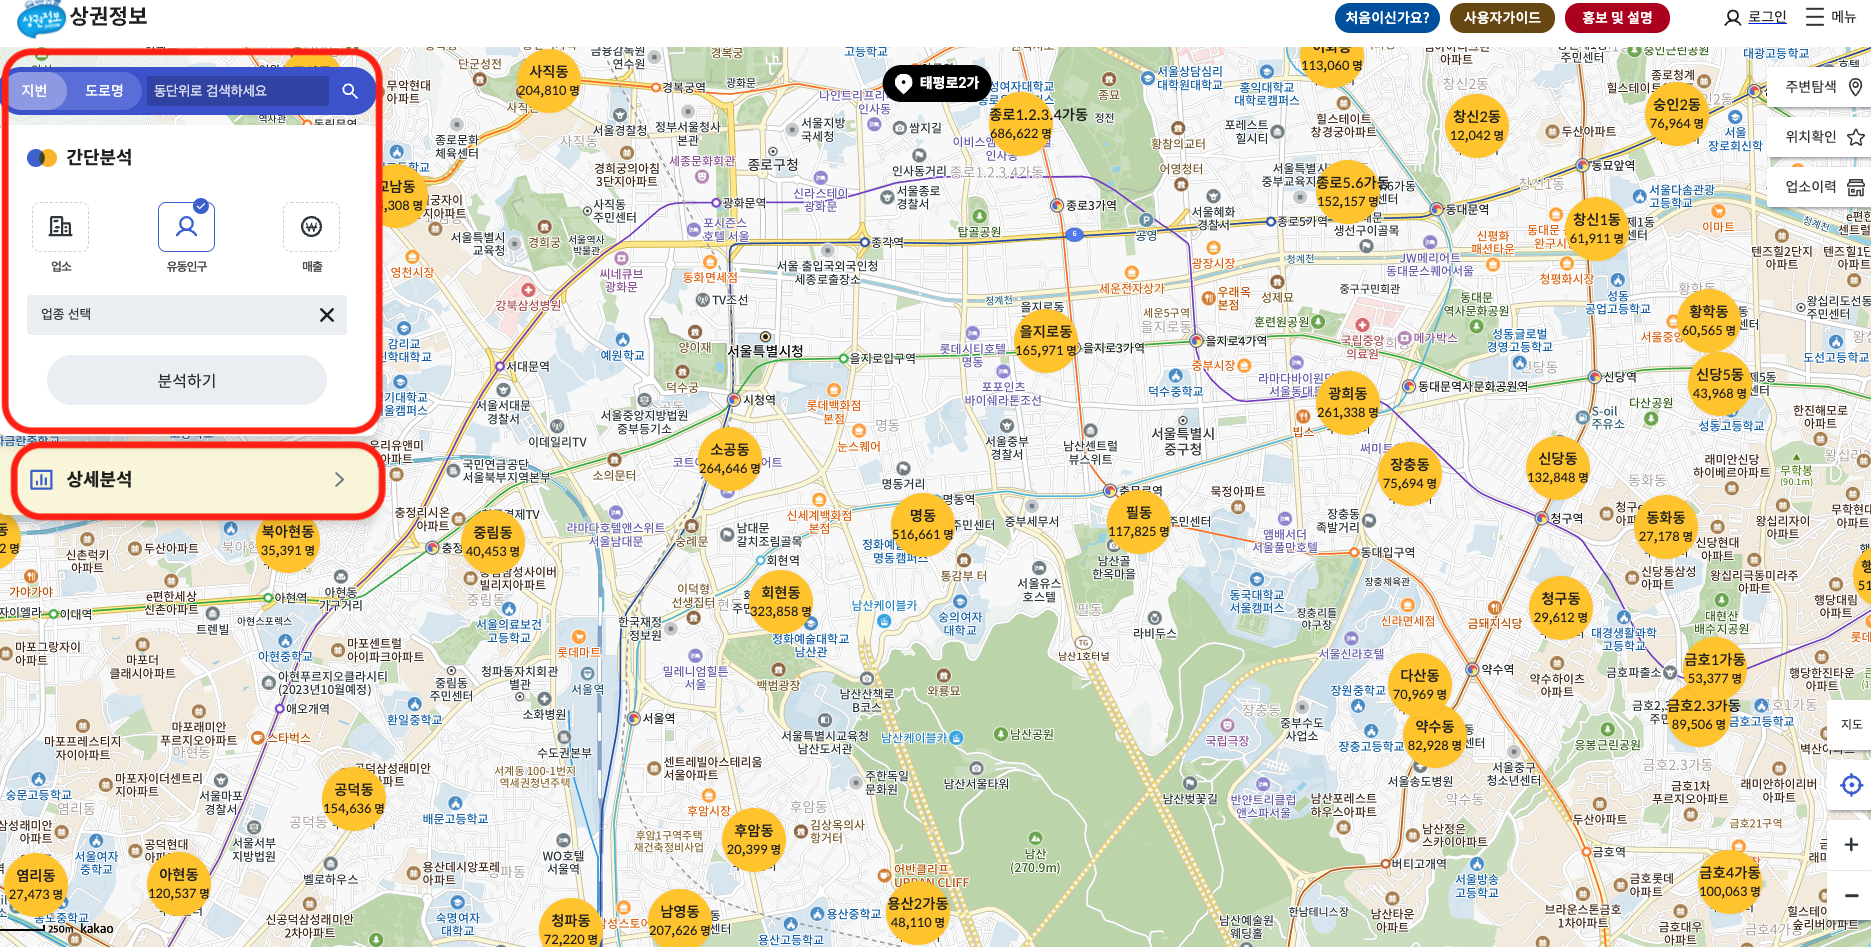Open the 업소이력 side tab
Viewport: 1871px width, 947px height.
coord(1822,187)
